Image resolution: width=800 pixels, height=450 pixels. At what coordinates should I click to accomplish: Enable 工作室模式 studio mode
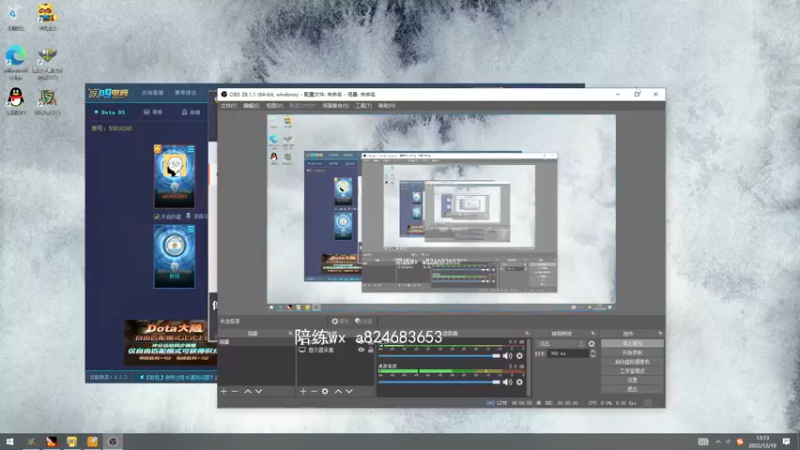(632, 371)
